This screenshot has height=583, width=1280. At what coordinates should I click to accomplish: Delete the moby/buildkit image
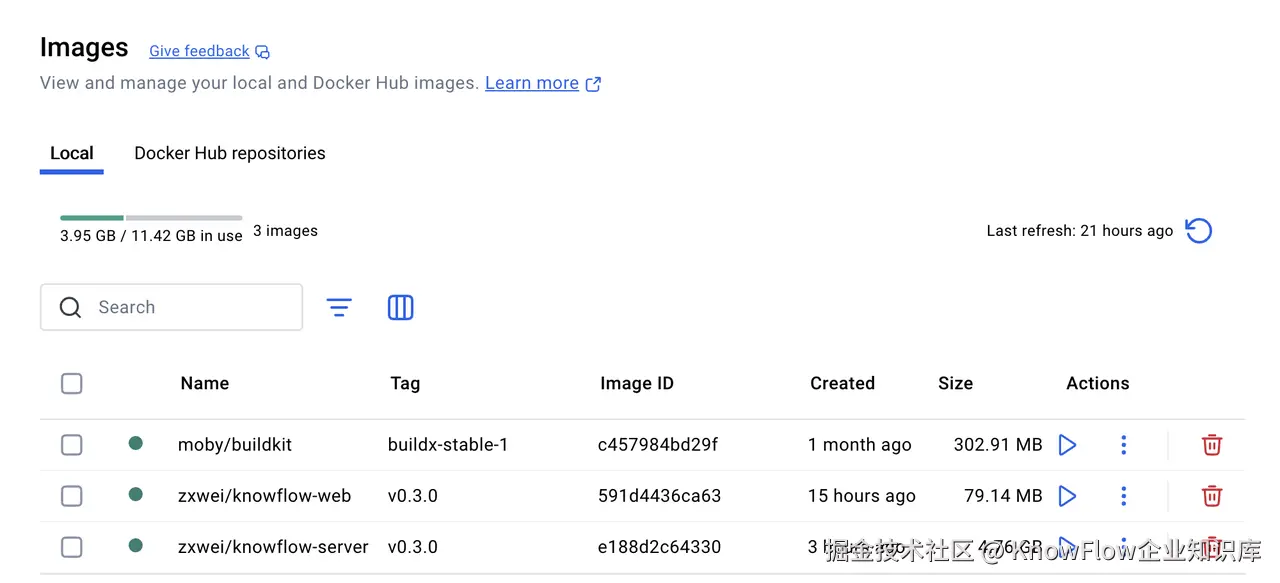coord(1212,445)
